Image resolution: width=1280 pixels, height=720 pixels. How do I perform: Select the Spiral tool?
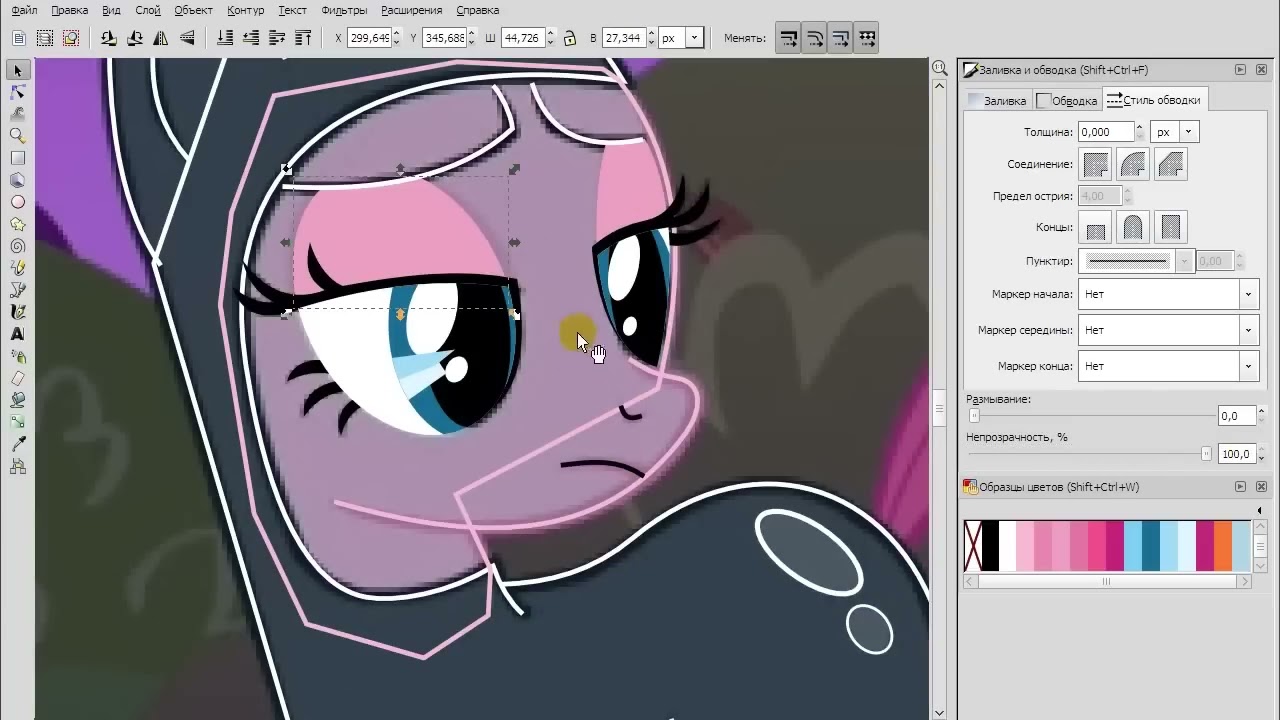point(17,246)
